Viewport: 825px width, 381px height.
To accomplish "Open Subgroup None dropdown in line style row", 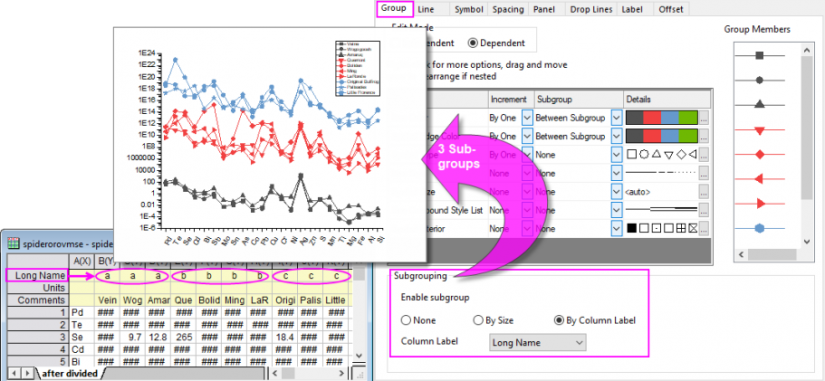I will click(x=617, y=173).
